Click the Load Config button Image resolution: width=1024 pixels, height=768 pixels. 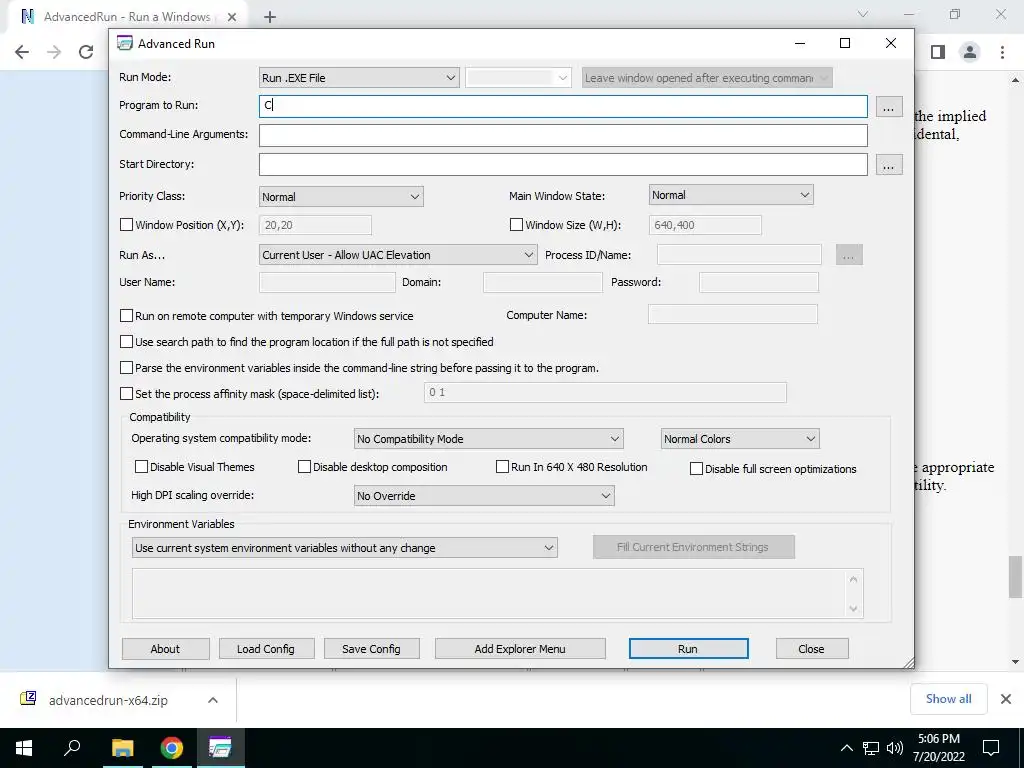coord(266,648)
